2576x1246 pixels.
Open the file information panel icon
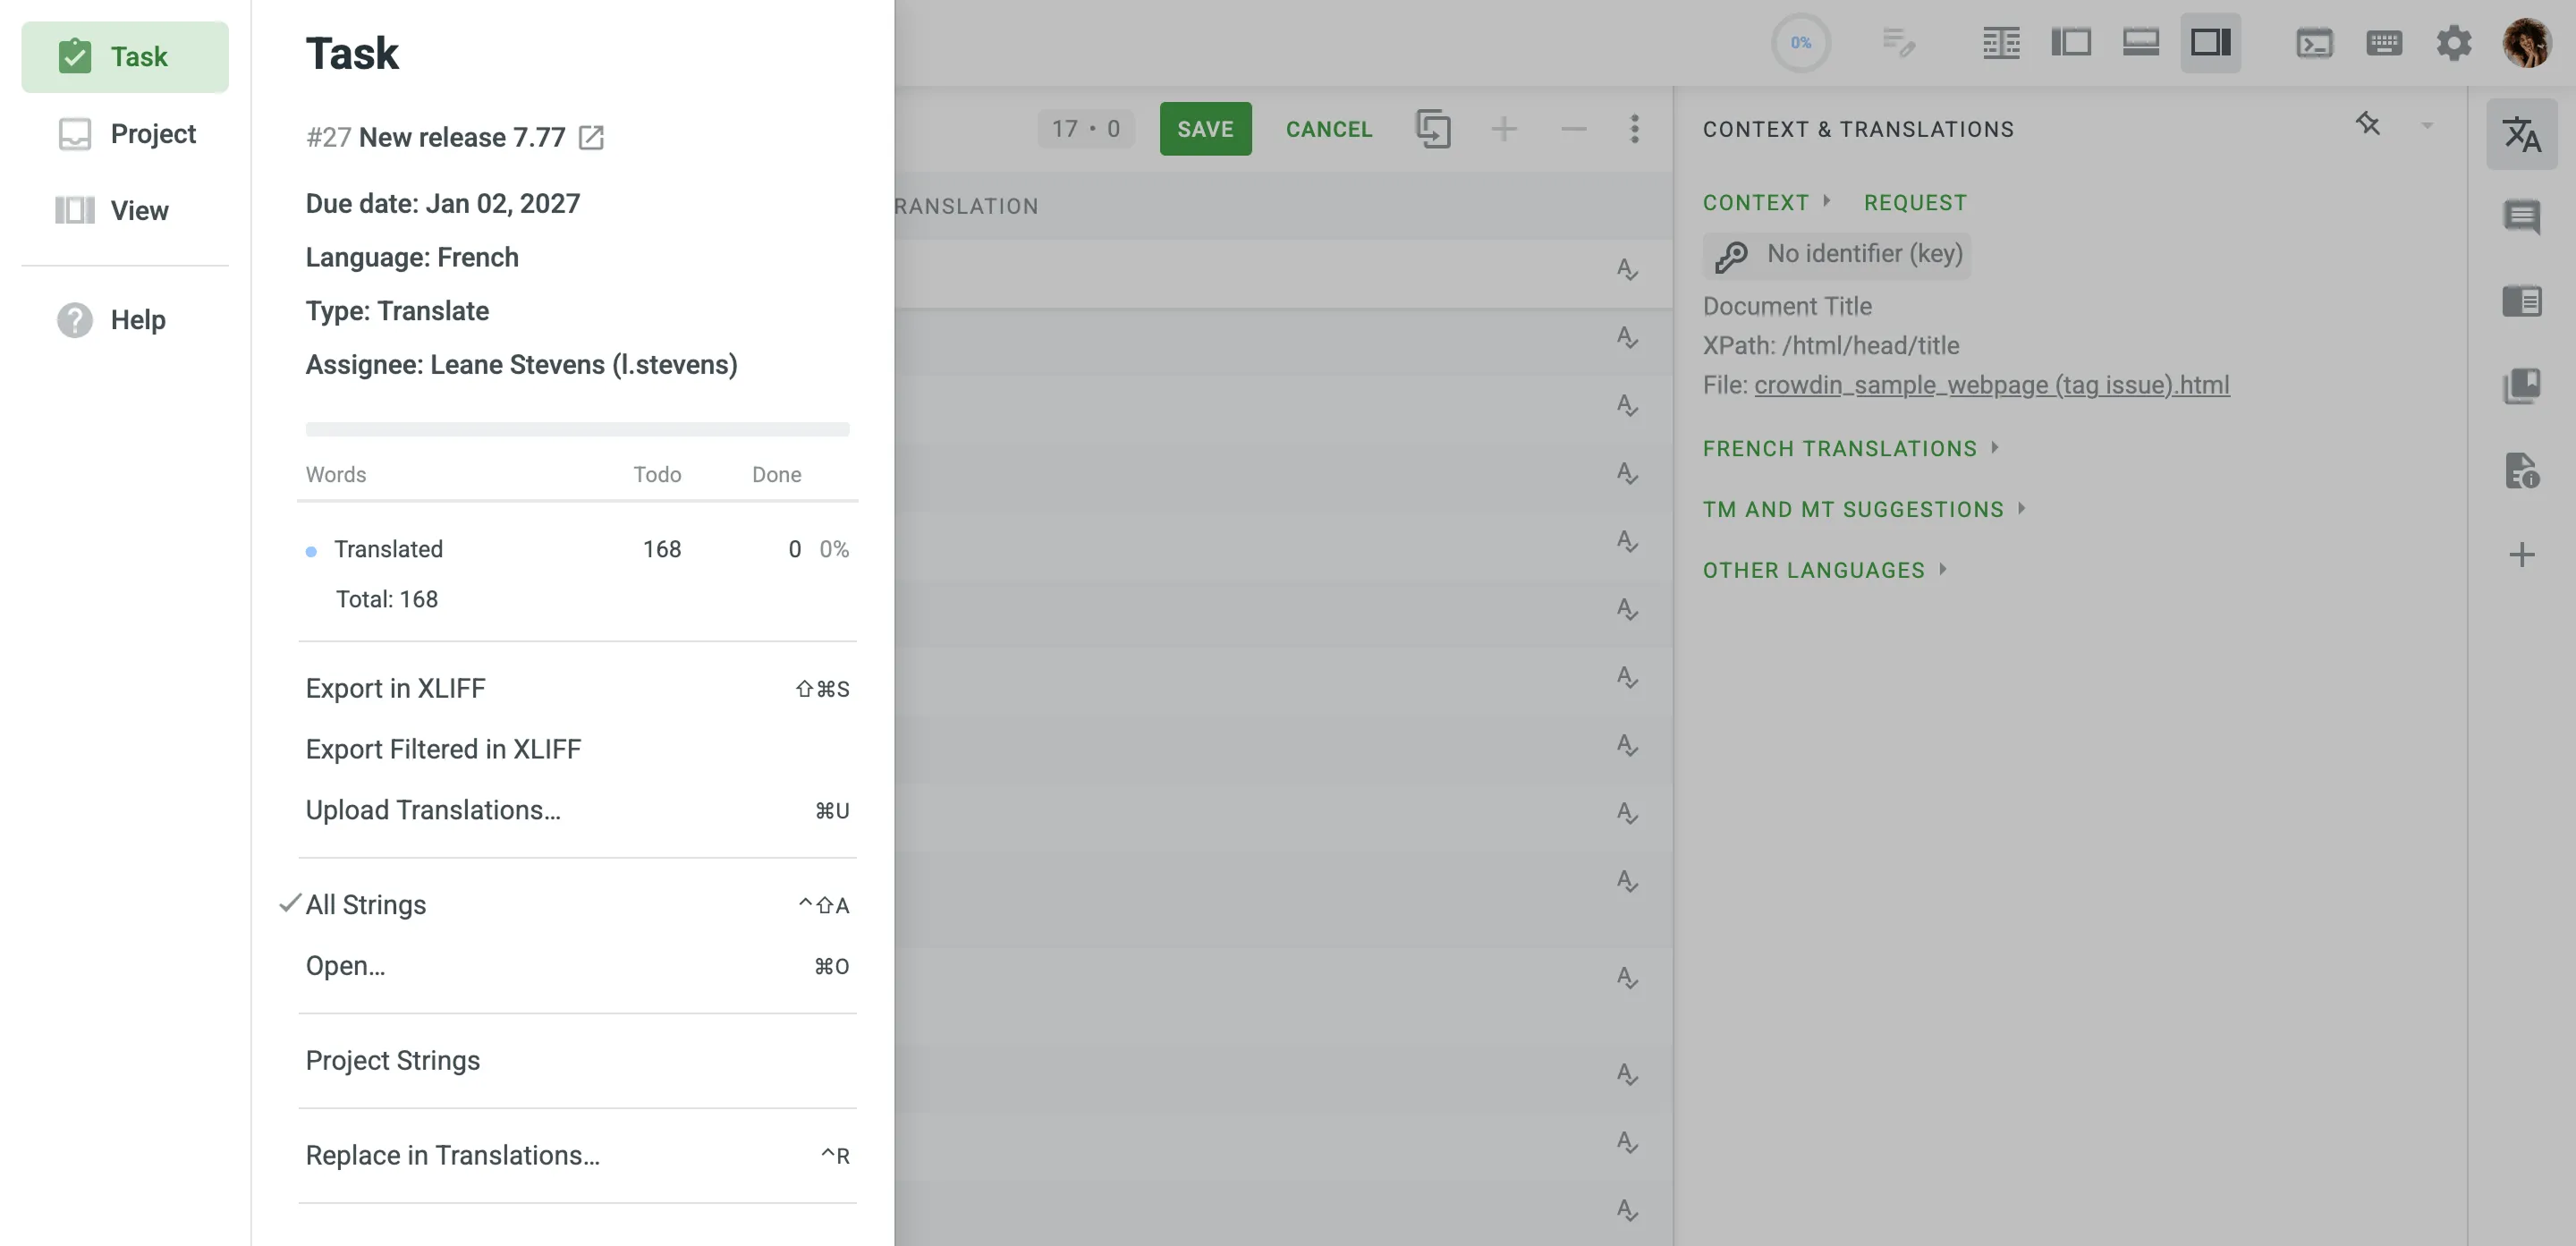pos(2523,473)
